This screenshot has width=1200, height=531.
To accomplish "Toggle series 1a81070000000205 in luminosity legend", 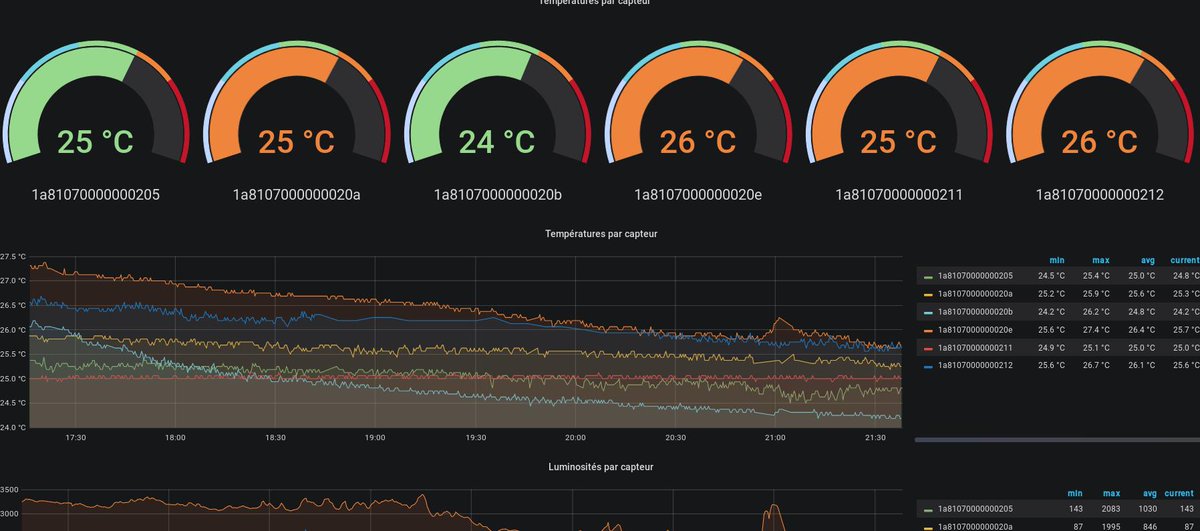I will pos(975,509).
